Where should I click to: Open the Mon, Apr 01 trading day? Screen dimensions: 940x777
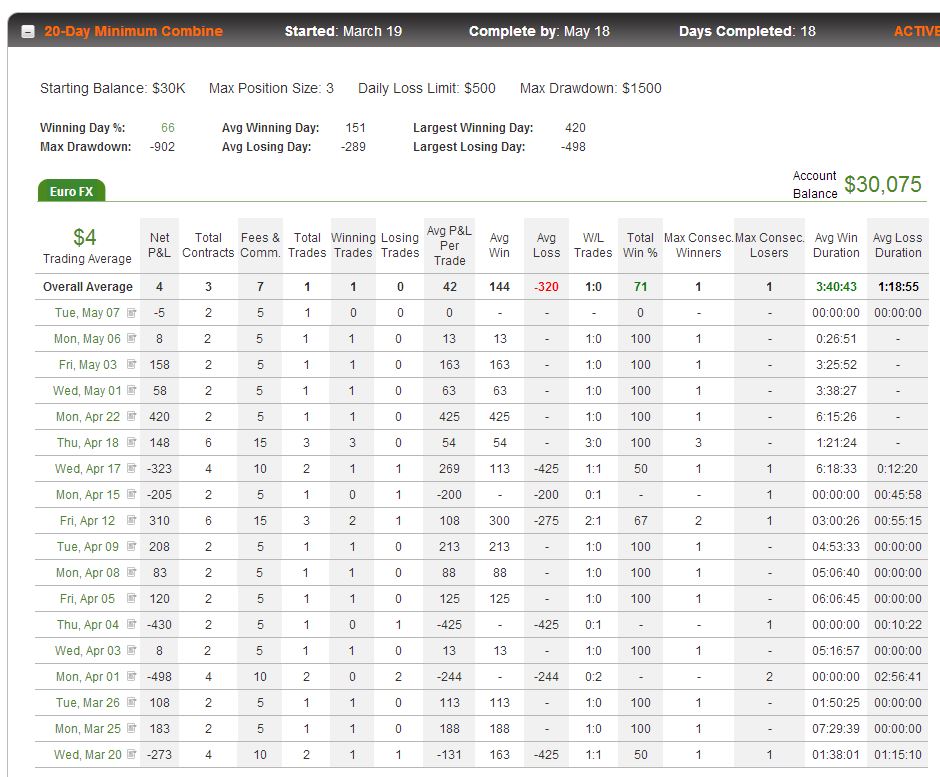[88, 676]
